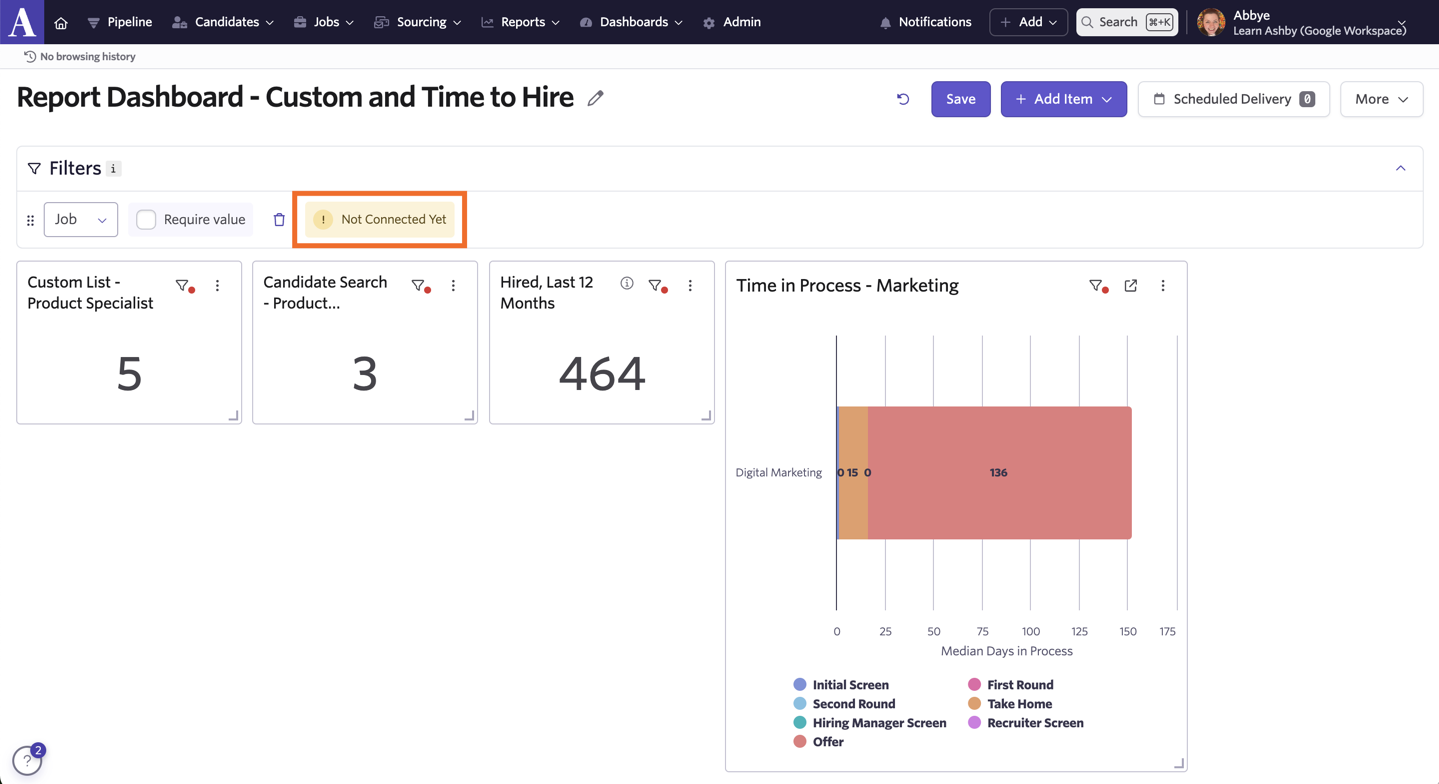Show info for Hired, Last 12 Months
Viewport: 1439px width, 784px height.
pyautogui.click(x=627, y=284)
